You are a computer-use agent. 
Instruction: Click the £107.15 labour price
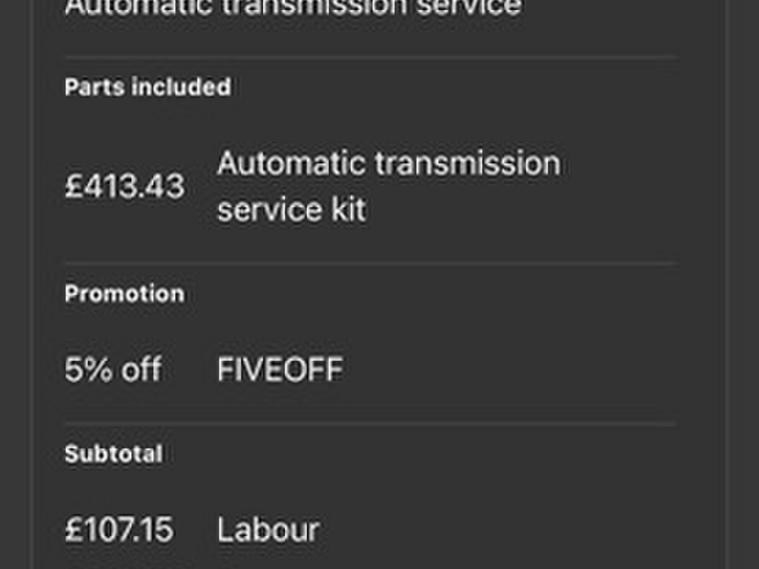coord(118,530)
